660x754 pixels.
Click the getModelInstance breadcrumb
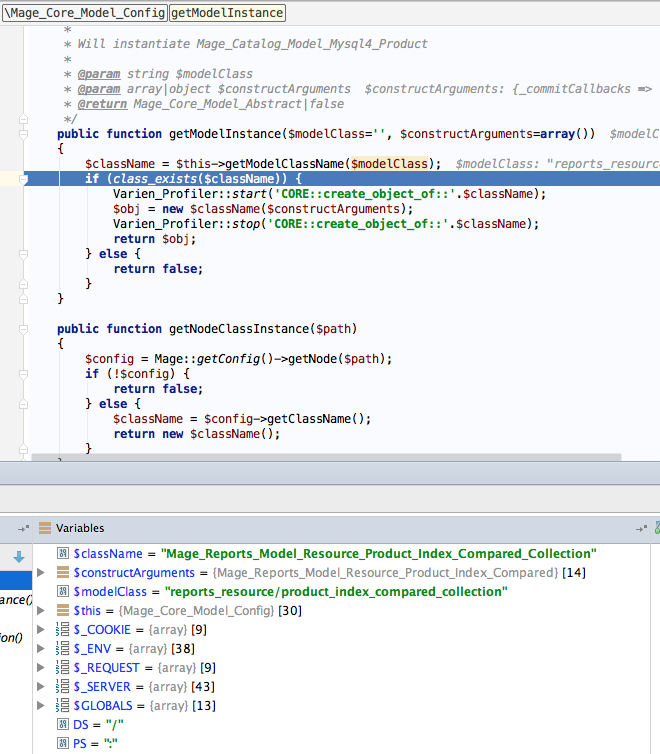(227, 13)
